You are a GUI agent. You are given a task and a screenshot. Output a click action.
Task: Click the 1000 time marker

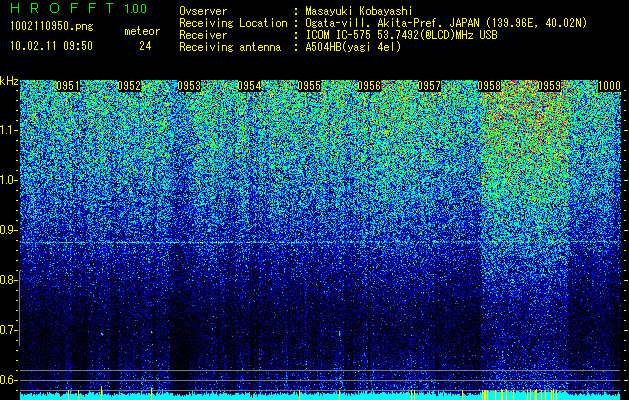[x=609, y=86]
